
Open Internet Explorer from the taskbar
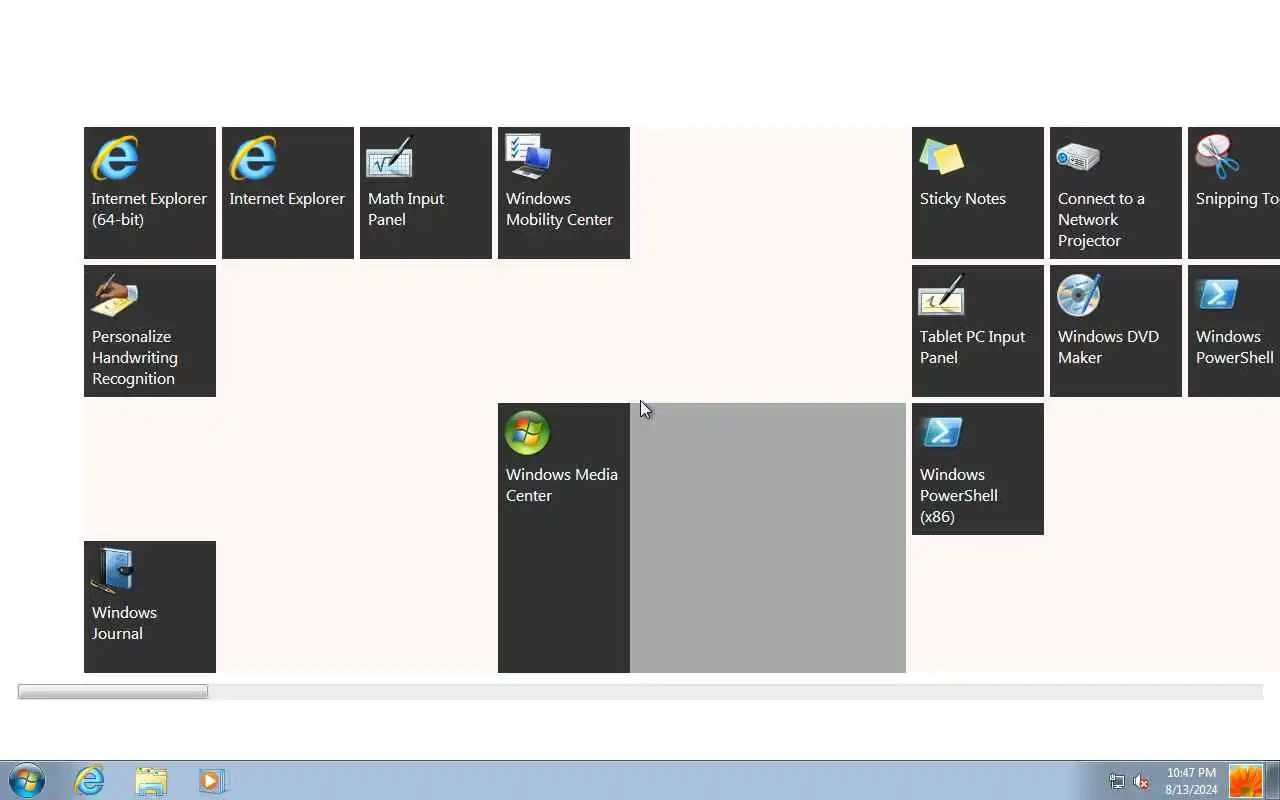[x=89, y=780]
